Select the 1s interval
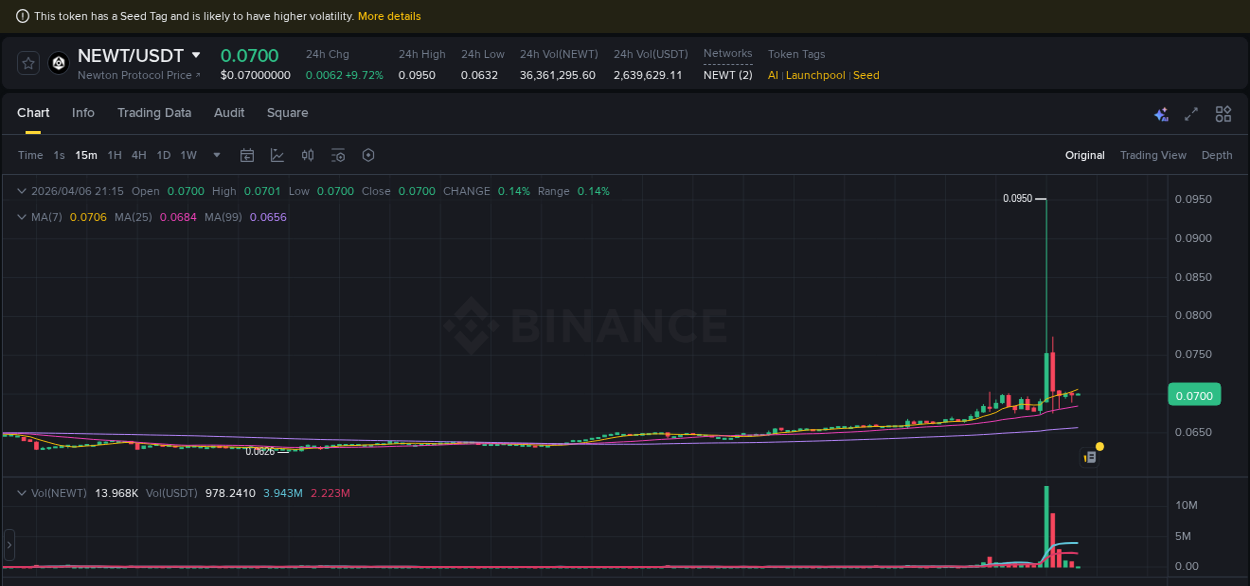Image resolution: width=1250 pixels, height=586 pixels. pos(59,155)
